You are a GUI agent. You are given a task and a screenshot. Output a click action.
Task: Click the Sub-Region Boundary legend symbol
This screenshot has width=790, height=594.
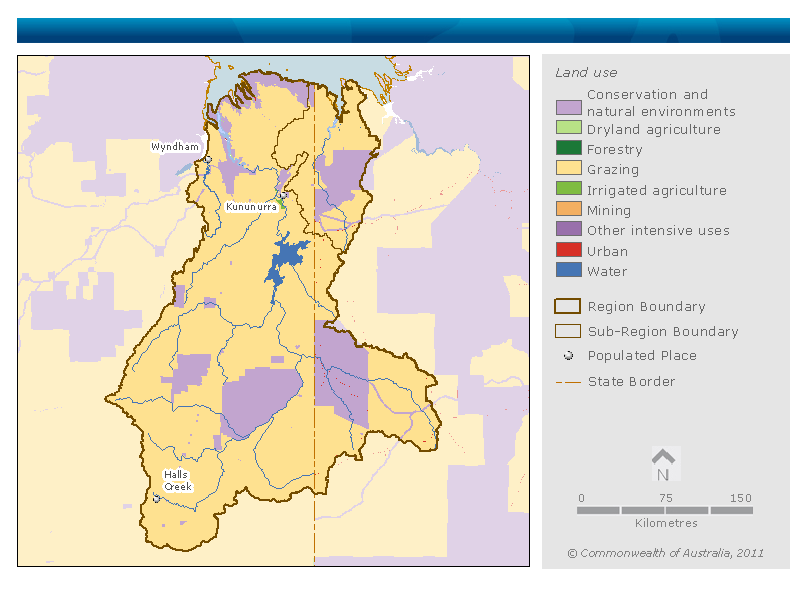click(x=568, y=331)
